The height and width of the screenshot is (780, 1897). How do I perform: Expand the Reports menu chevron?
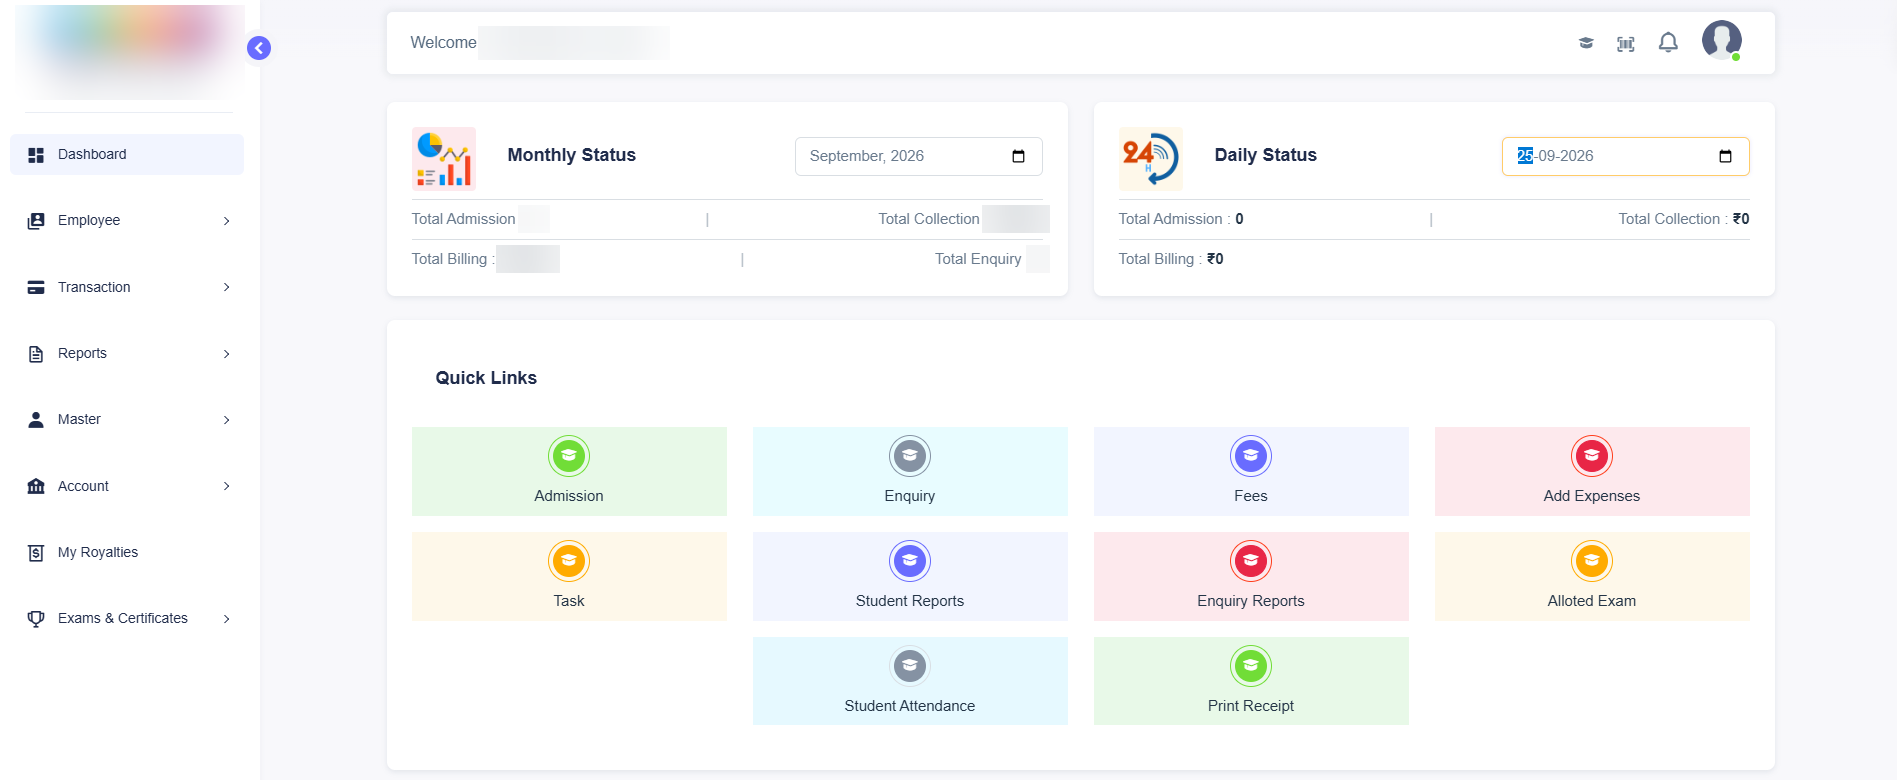pyautogui.click(x=227, y=354)
